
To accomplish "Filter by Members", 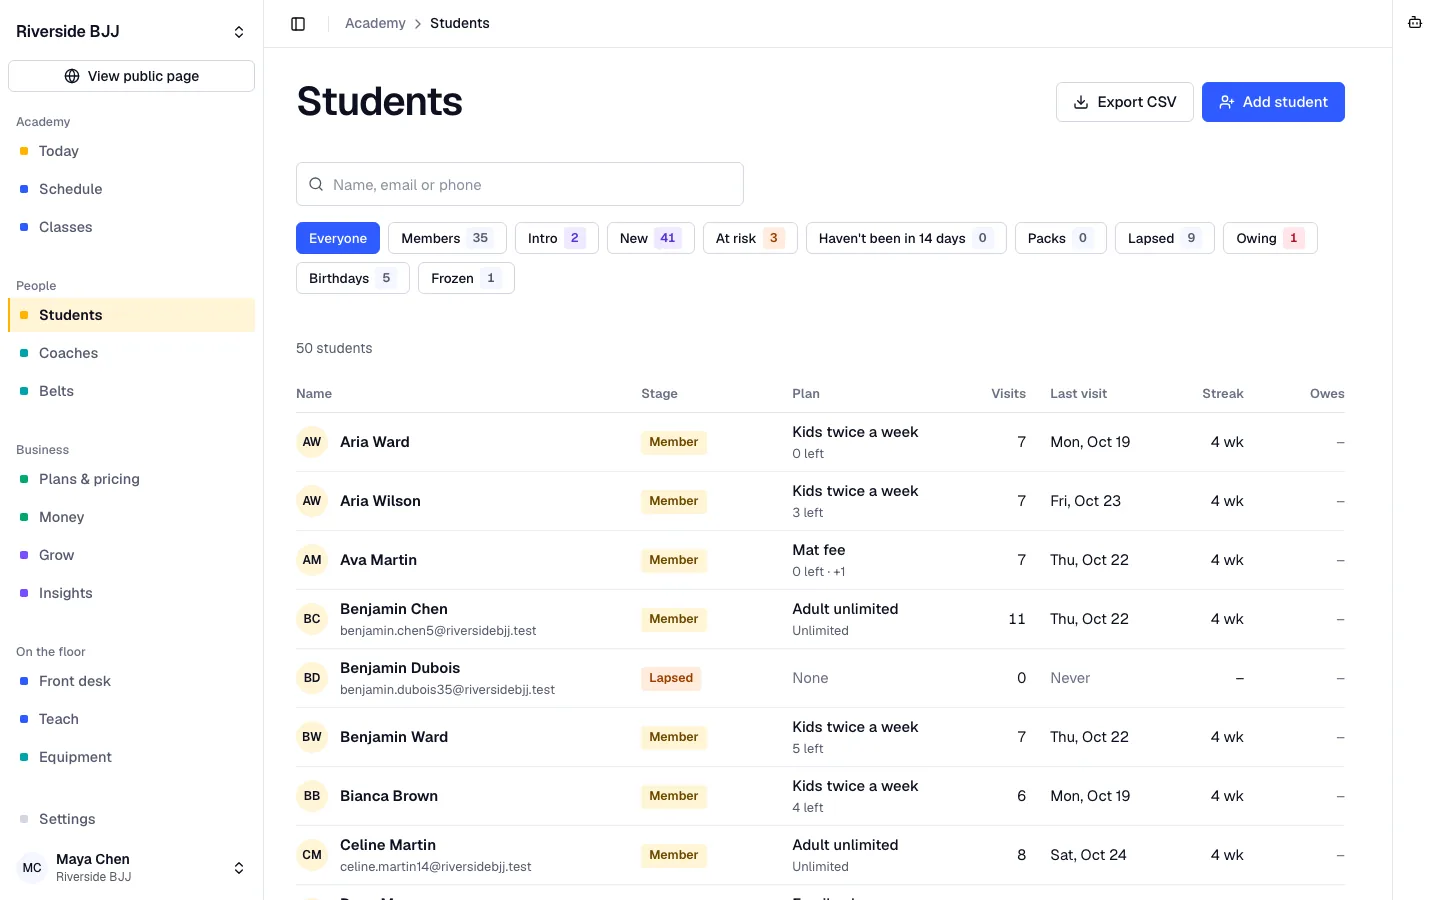I will coord(447,238).
